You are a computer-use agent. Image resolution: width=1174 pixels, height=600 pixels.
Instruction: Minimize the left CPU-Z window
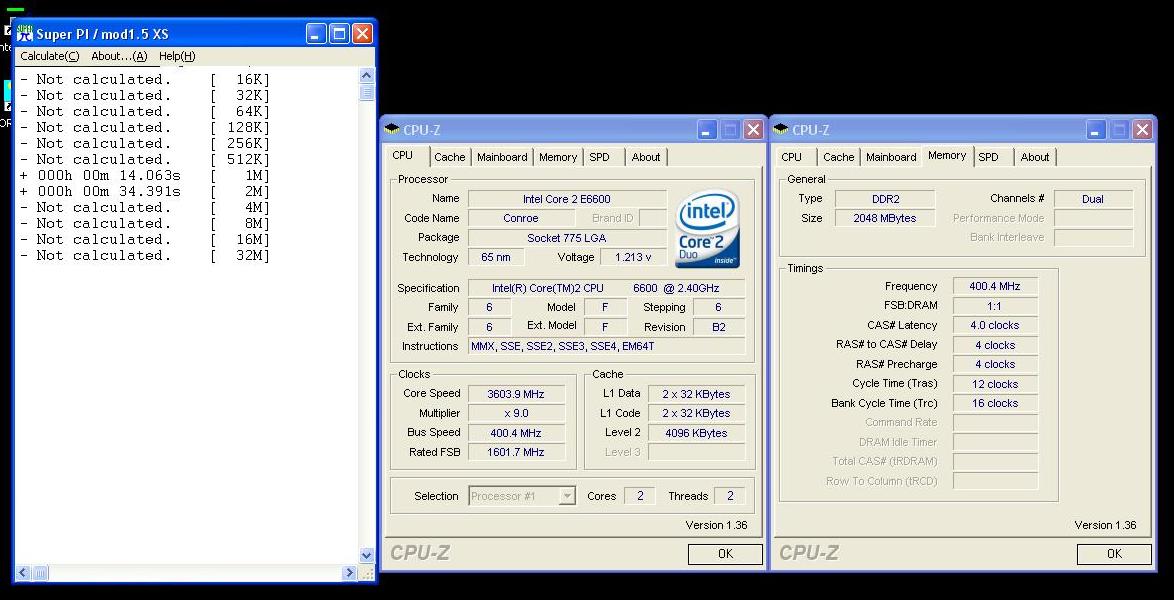[707, 130]
